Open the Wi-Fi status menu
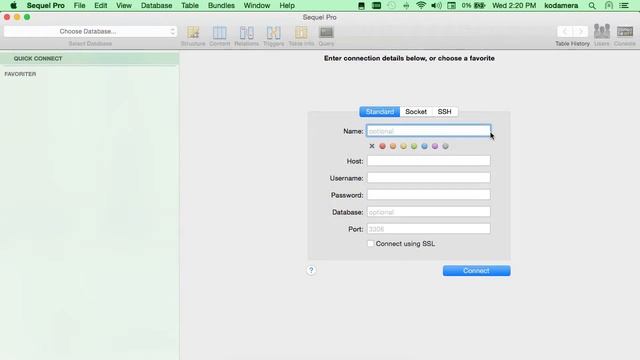640x360 pixels. [421, 6]
